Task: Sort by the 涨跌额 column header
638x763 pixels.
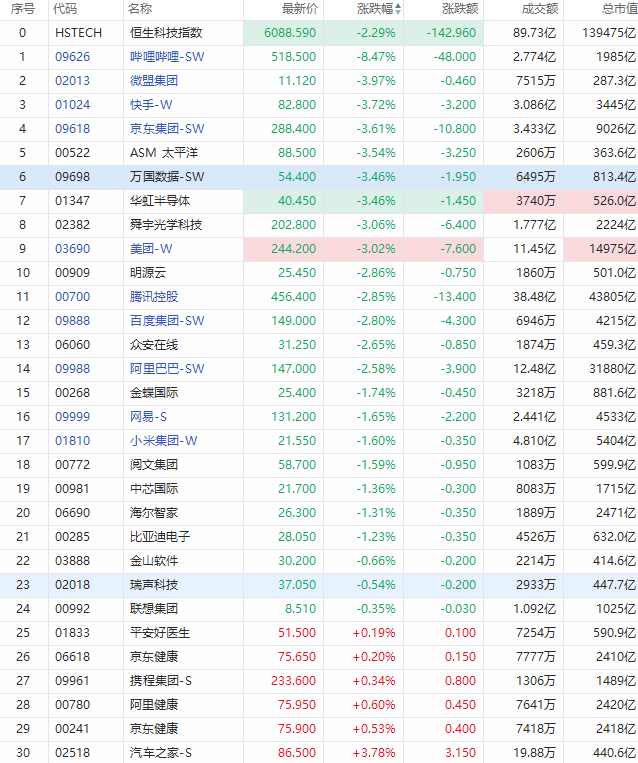Action: tap(460, 9)
